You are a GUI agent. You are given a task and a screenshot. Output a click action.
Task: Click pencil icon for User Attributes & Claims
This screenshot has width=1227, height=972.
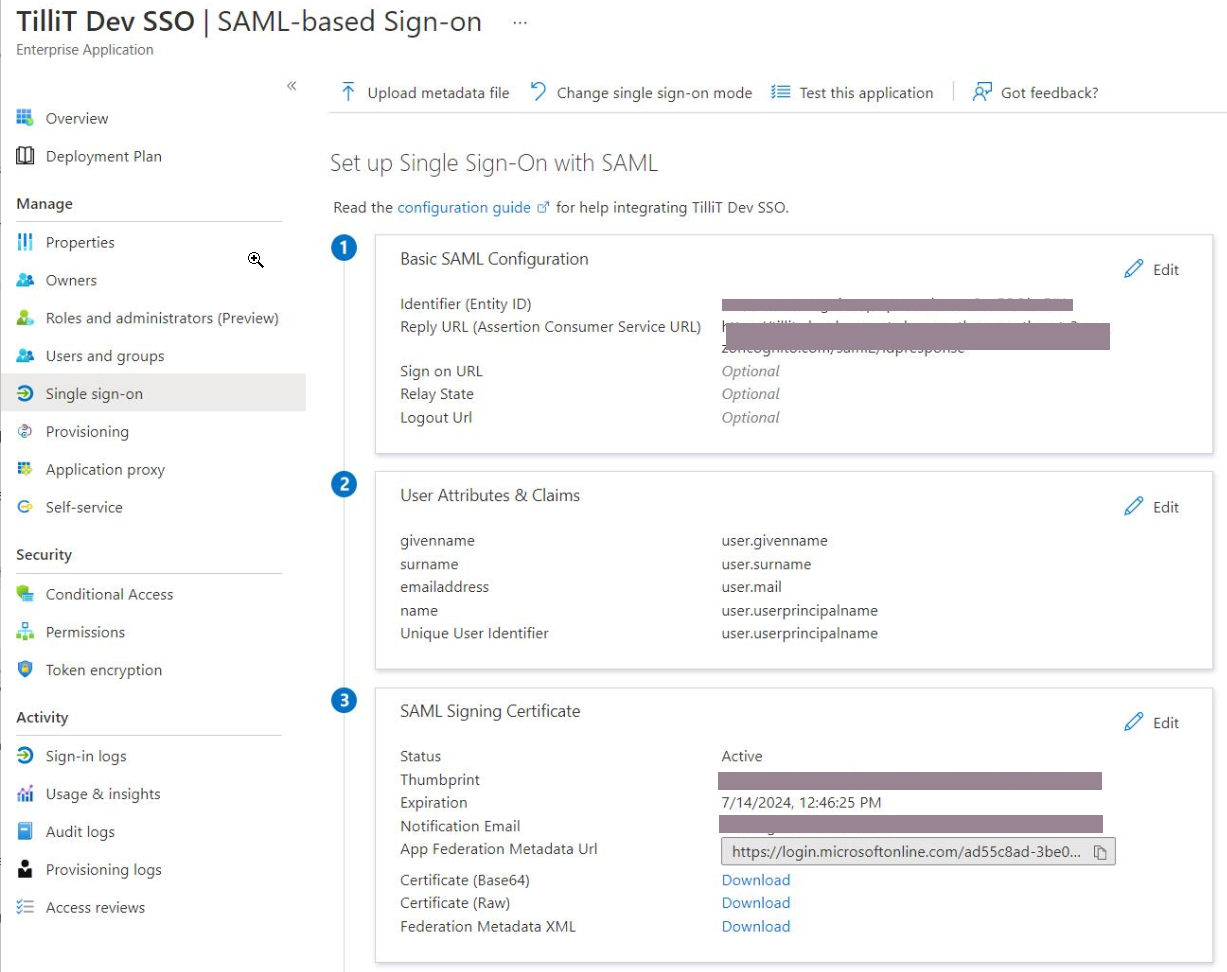pyautogui.click(x=1133, y=506)
